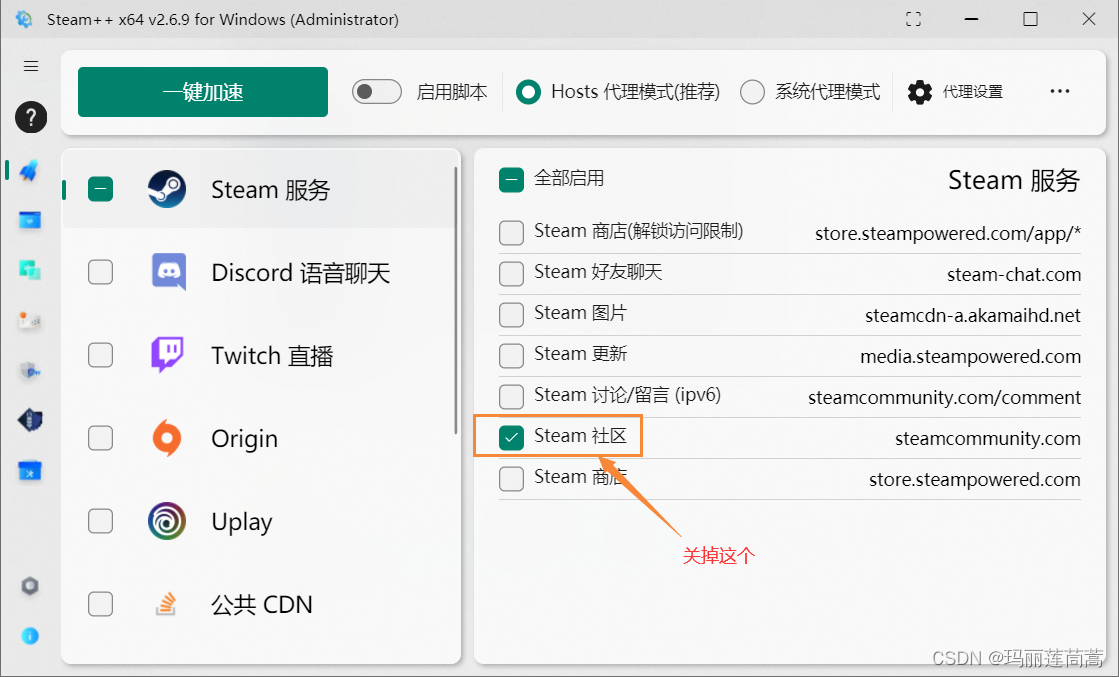This screenshot has height=677, width=1119.
Task: Check Steam 讨论/留言 (ipv6) checkbox
Action: pyautogui.click(x=512, y=397)
